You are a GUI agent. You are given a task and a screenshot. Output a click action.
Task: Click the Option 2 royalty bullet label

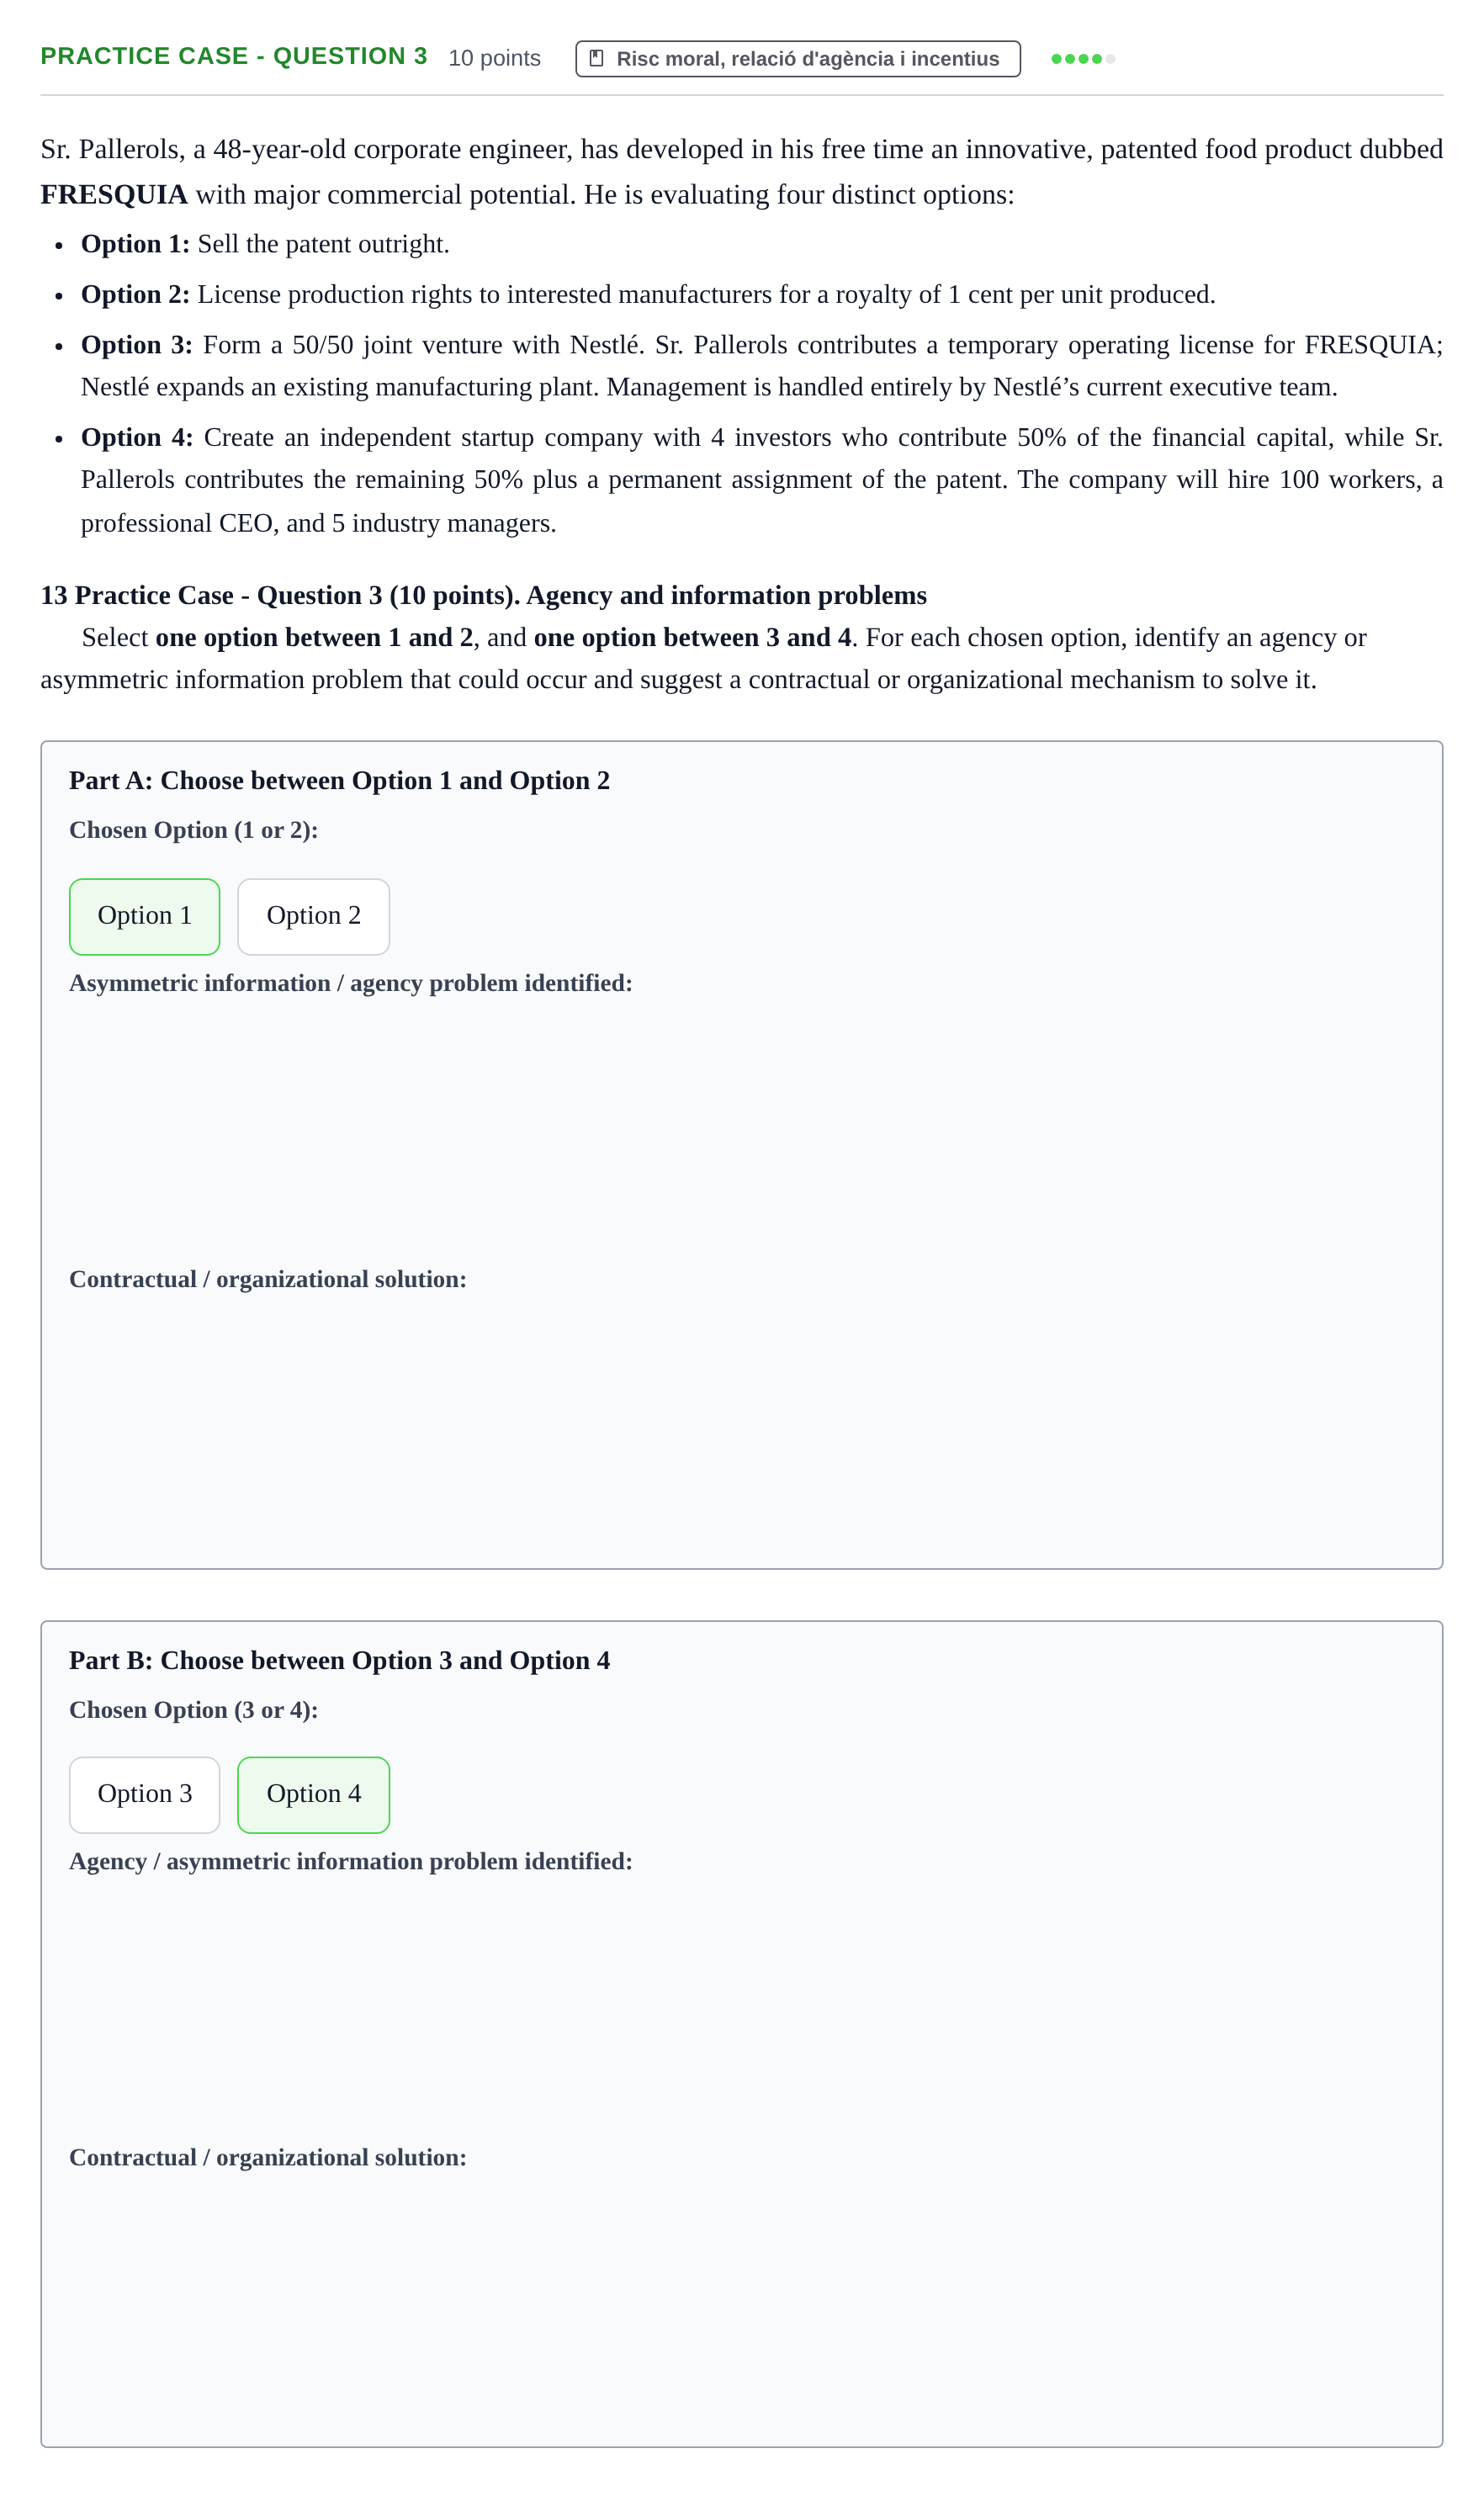[135, 294]
